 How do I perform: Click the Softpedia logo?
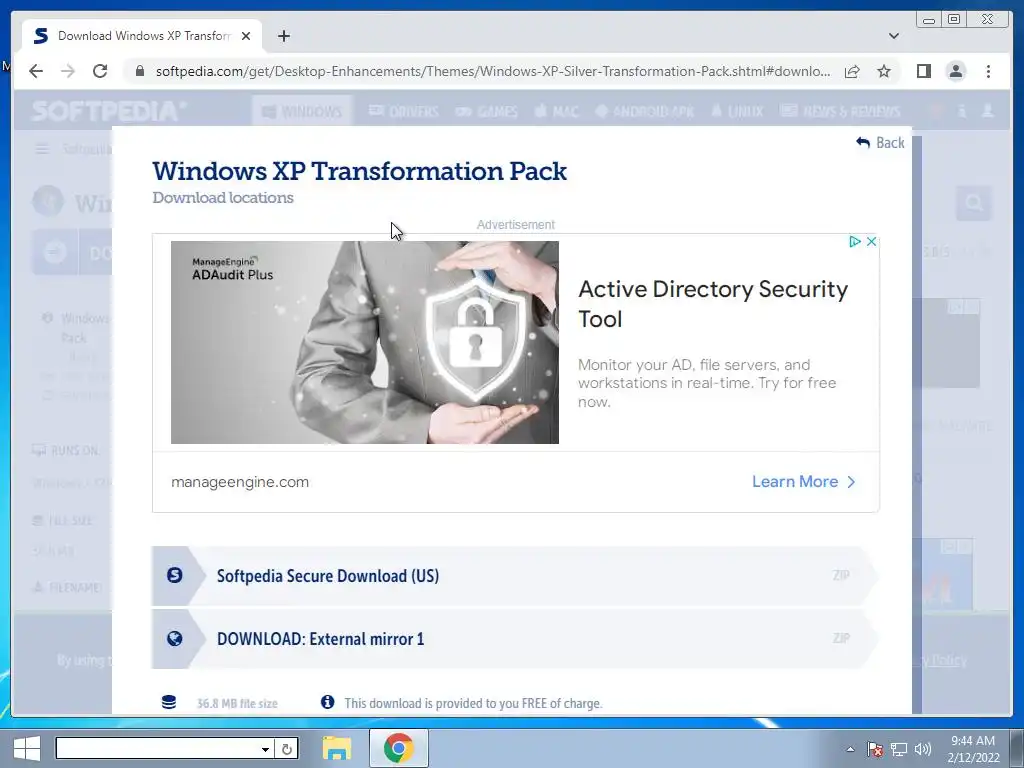click(108, 111)
